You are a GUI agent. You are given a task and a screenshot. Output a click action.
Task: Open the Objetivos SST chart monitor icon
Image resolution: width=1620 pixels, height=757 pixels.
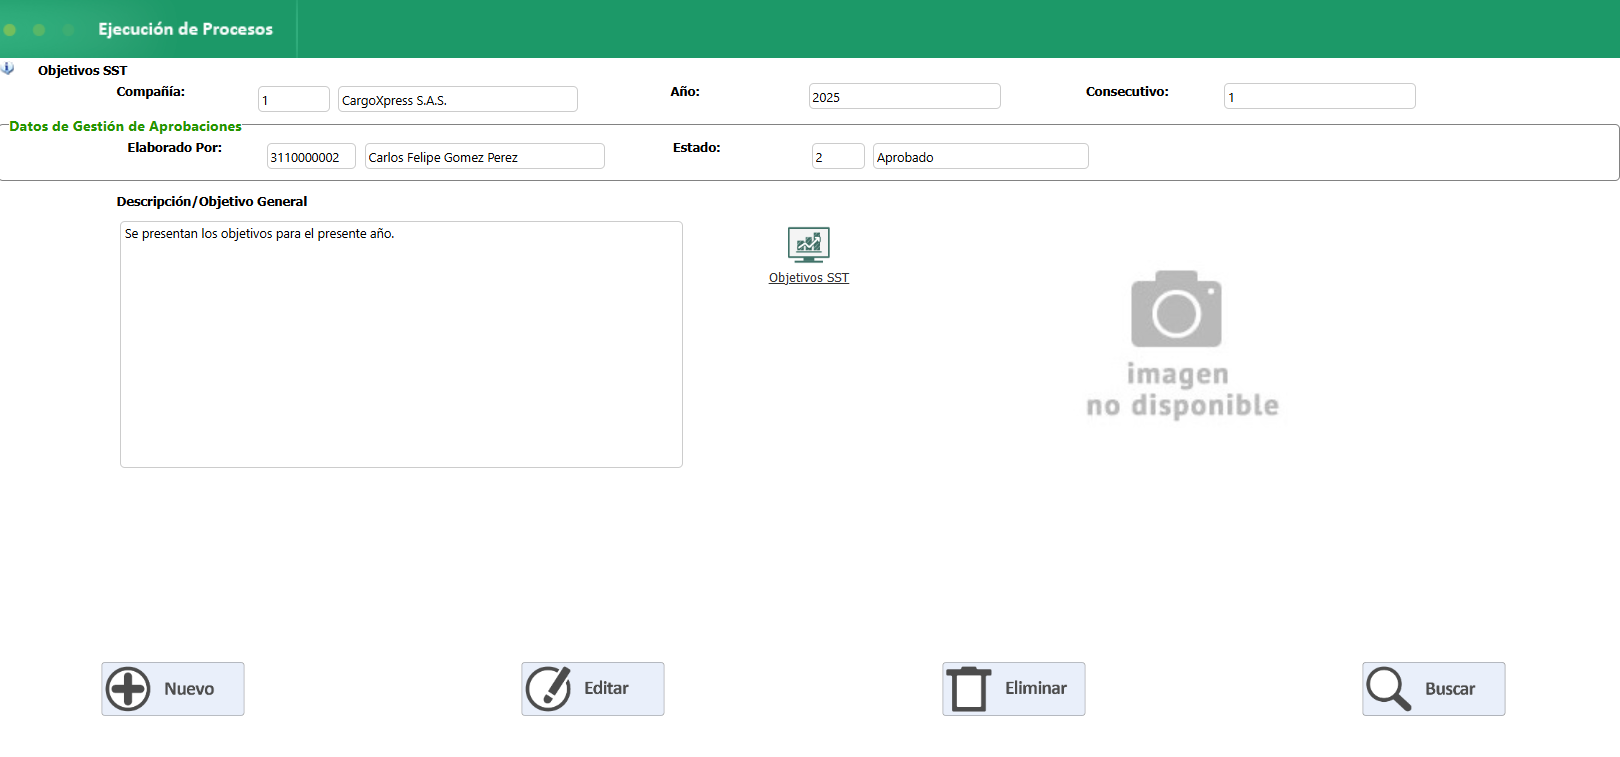(808, 245)
